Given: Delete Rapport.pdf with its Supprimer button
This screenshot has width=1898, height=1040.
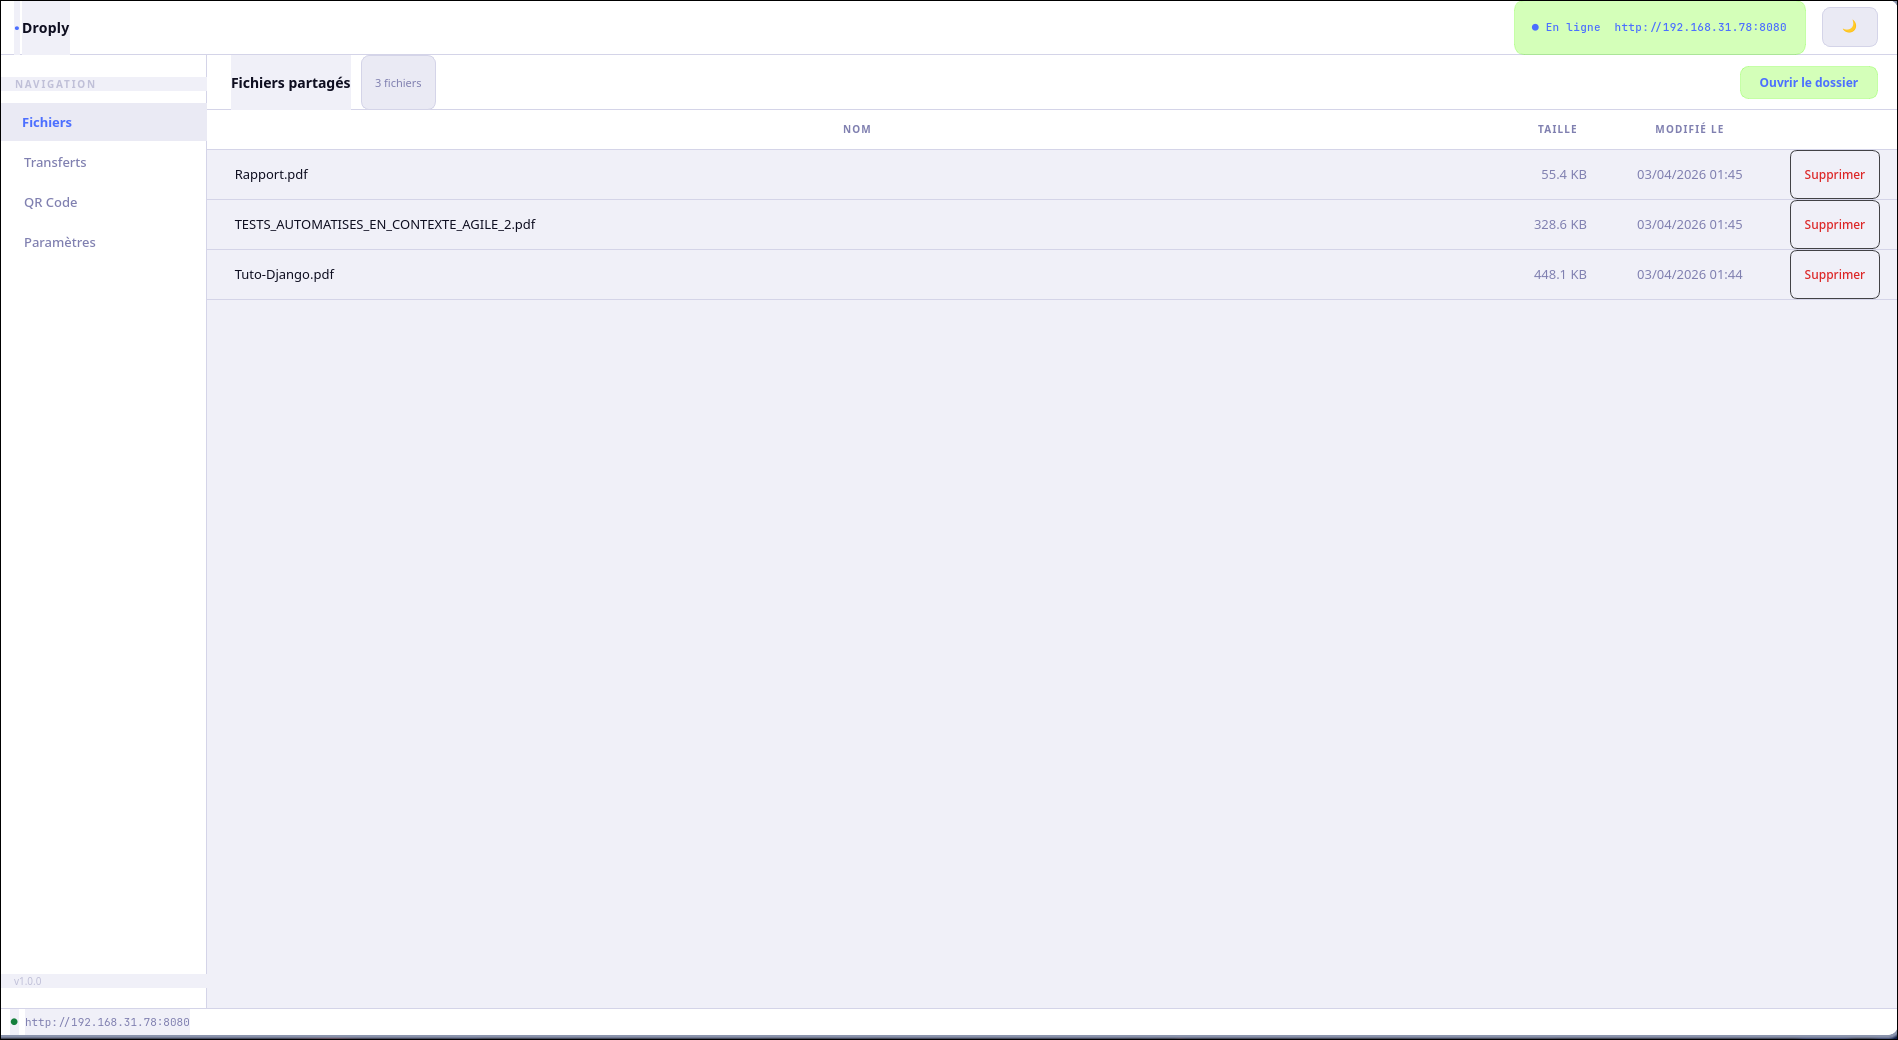Looking at the screenshot, I should 1834,174.
